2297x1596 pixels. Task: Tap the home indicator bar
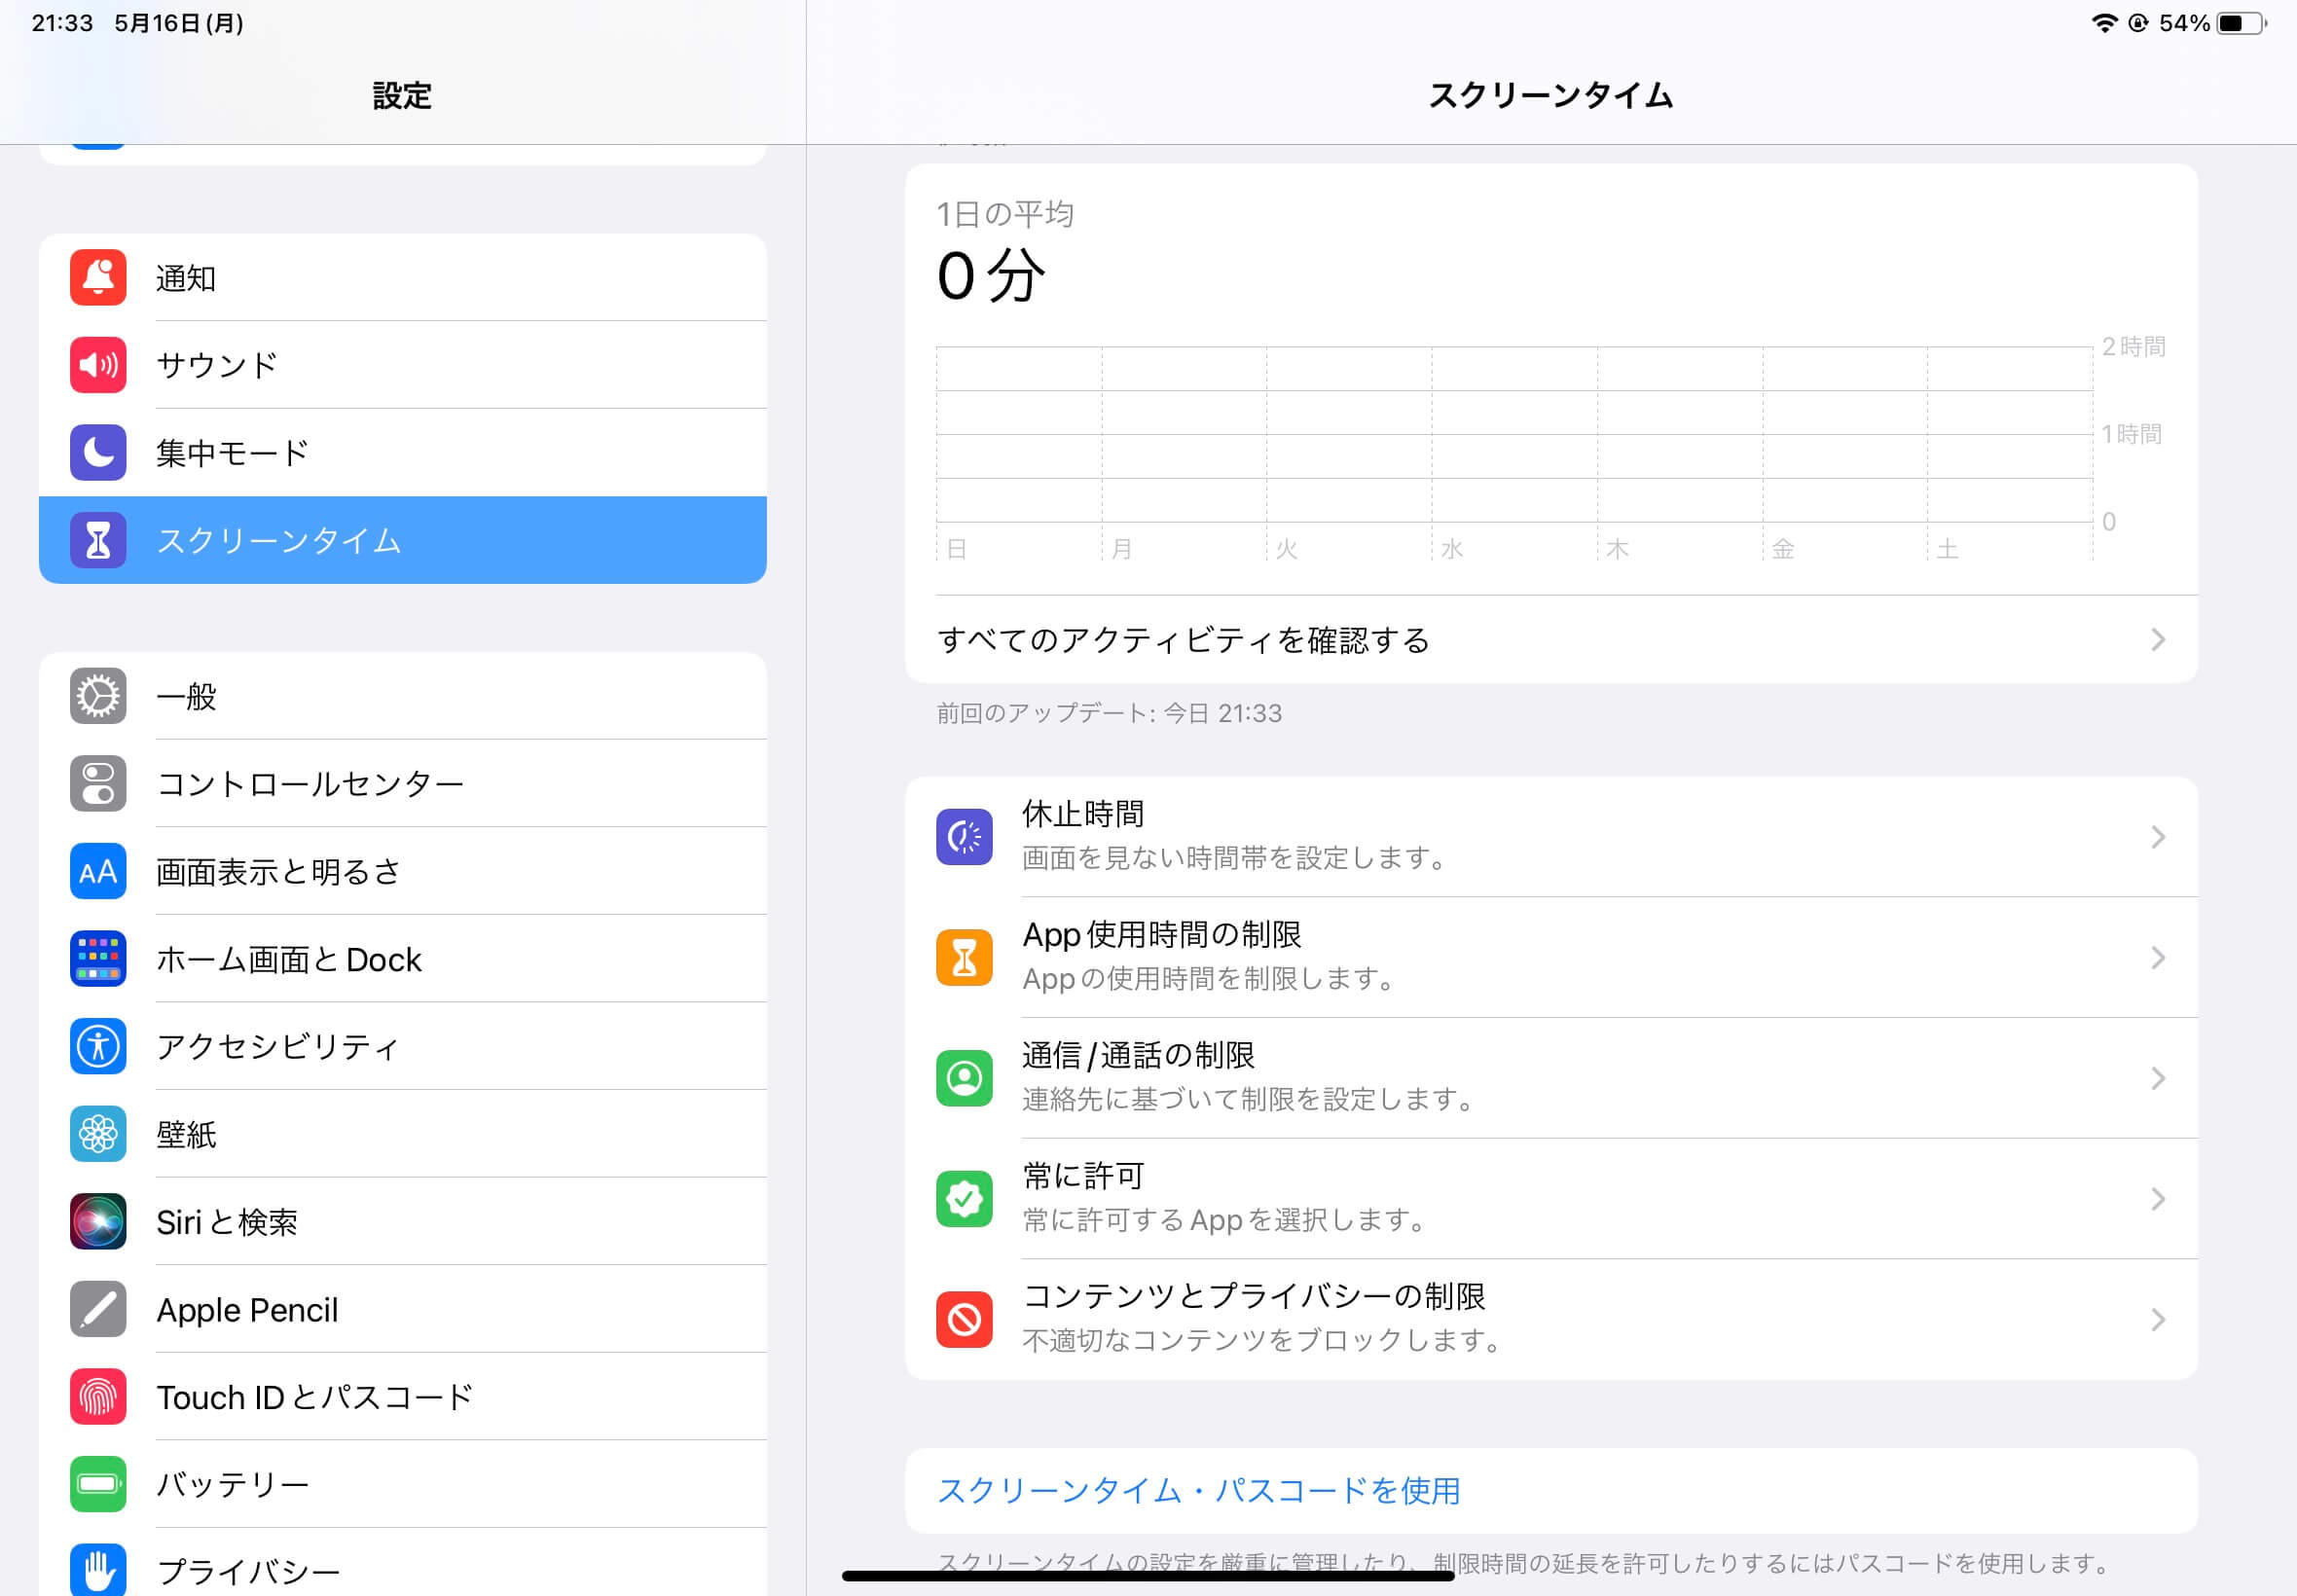tap(1148, 1576)
